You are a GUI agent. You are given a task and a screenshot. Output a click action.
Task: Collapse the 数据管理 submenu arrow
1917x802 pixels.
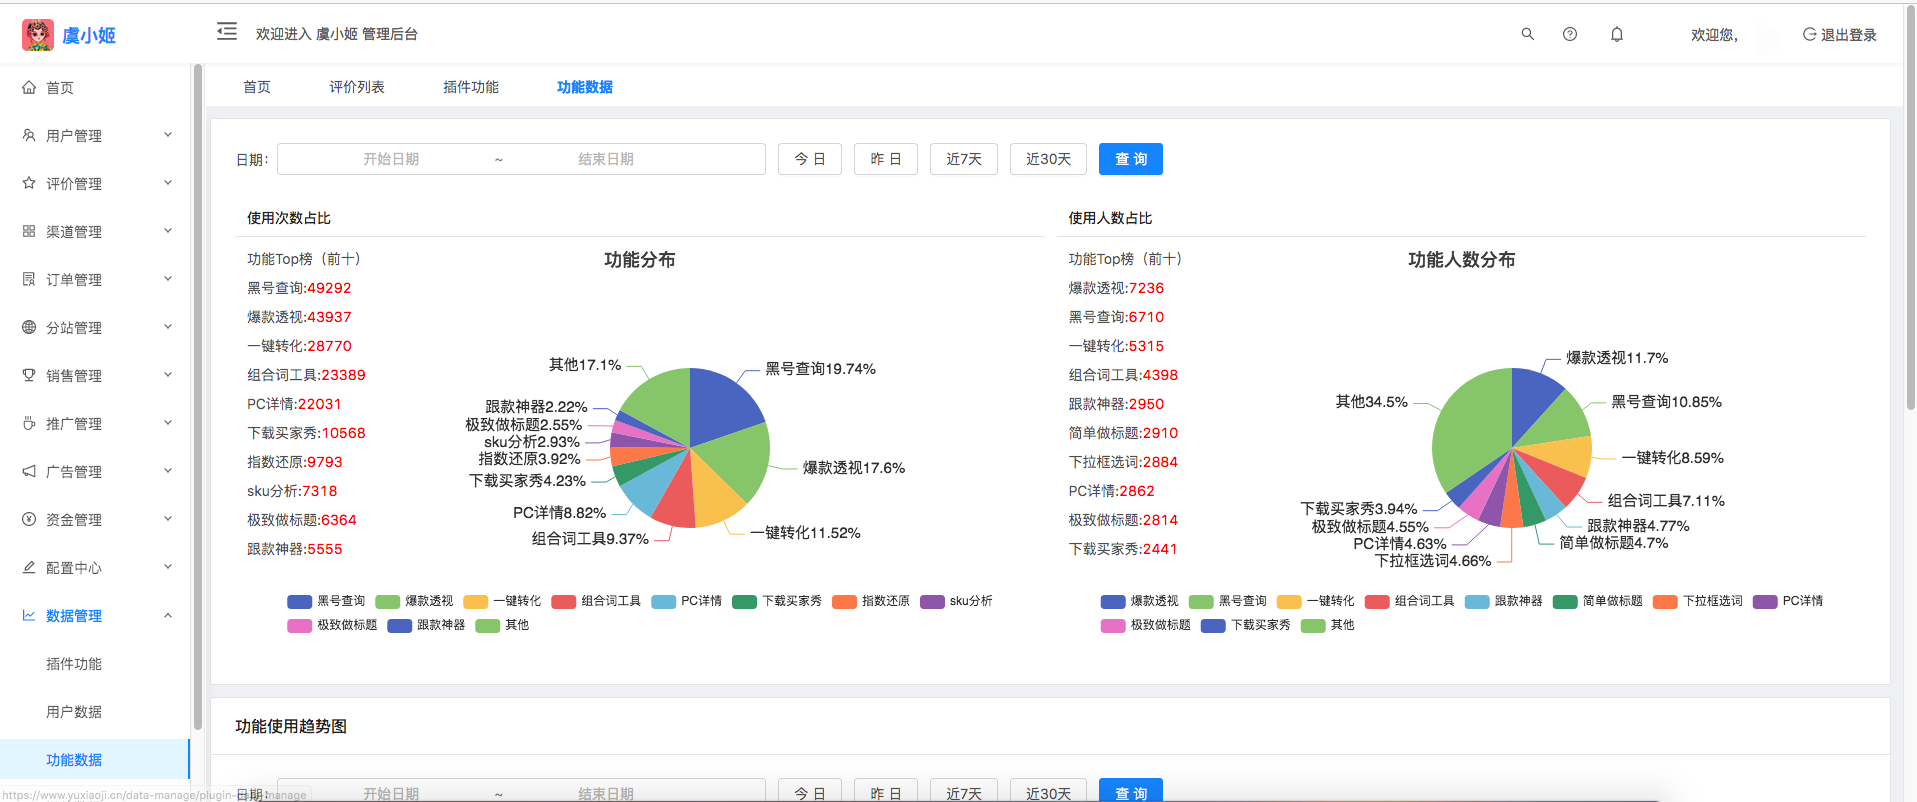[x=168, y=615]
